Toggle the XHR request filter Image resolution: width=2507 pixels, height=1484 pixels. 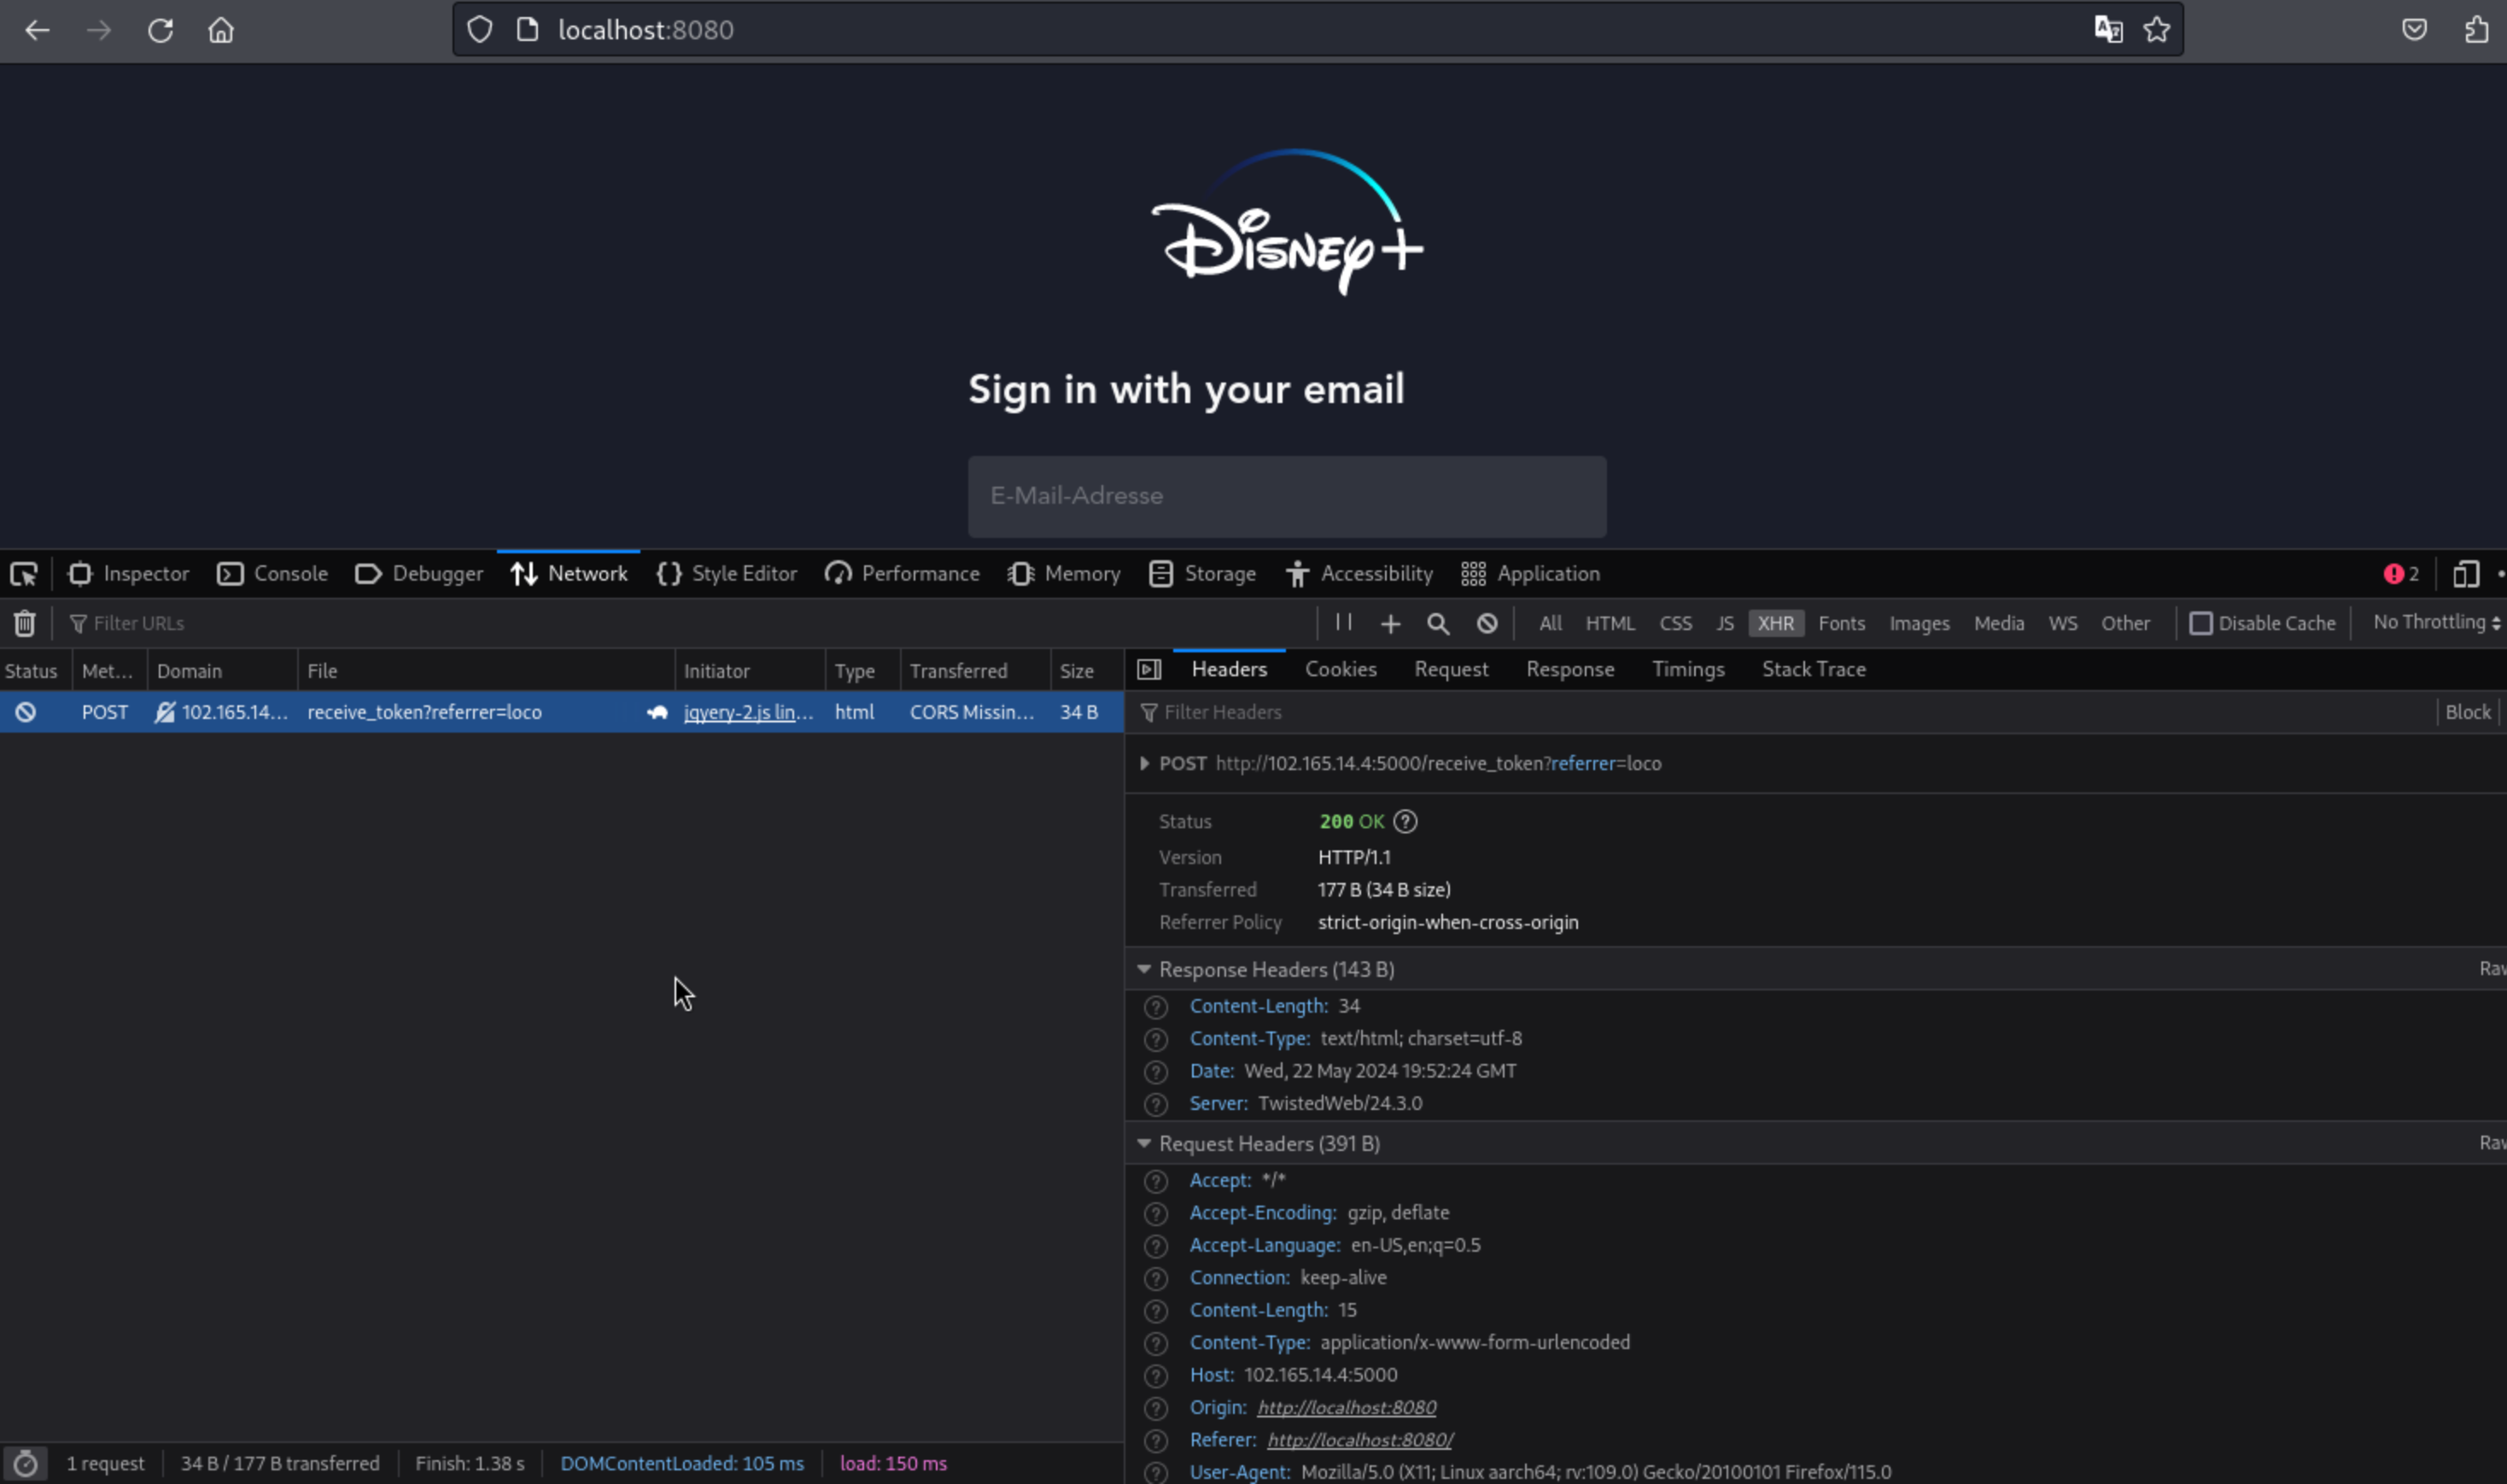coord(1775,624)
